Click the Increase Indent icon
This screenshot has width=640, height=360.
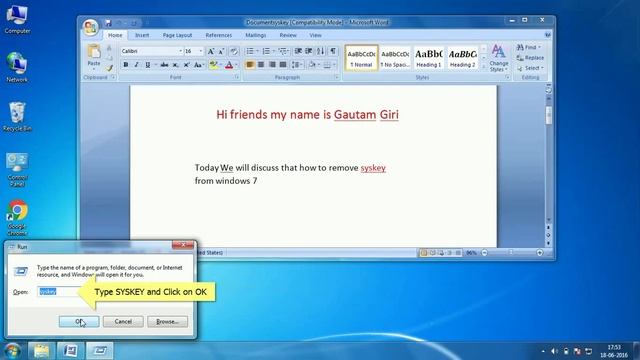(309, 51)
